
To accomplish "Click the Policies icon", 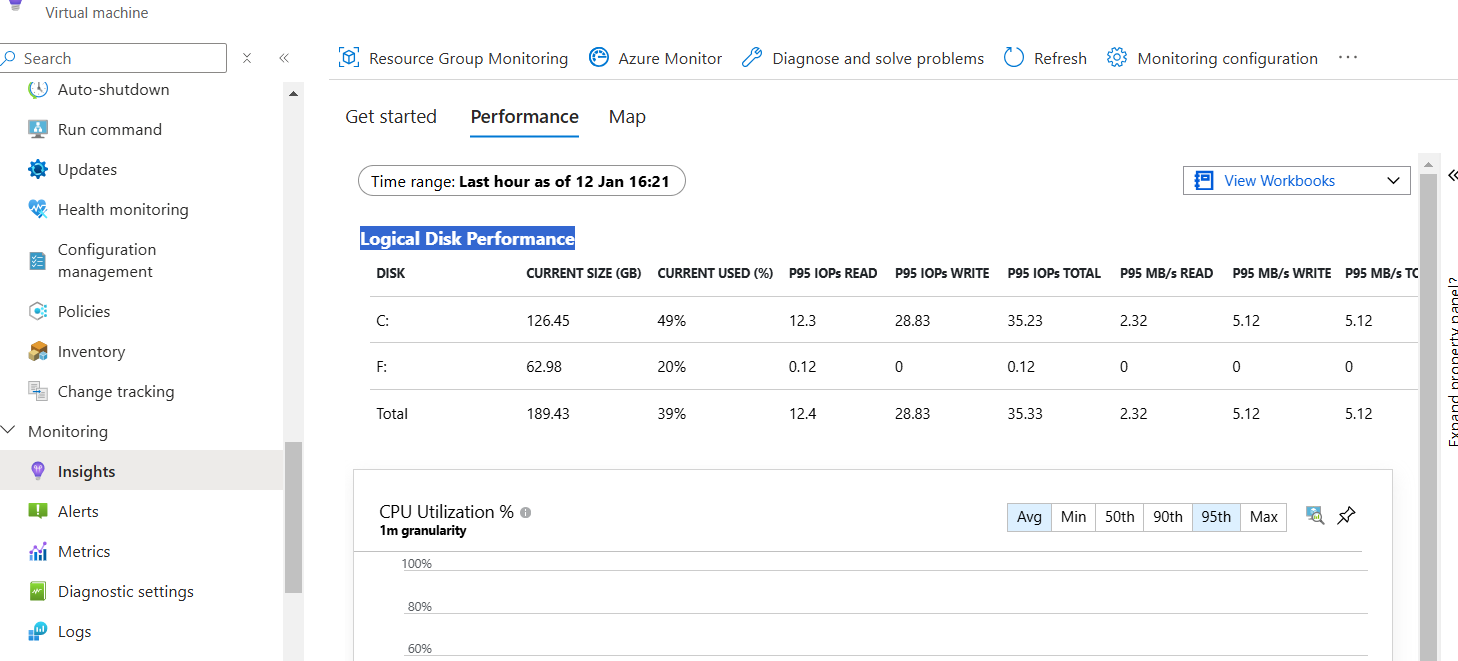I will point(38,311).
